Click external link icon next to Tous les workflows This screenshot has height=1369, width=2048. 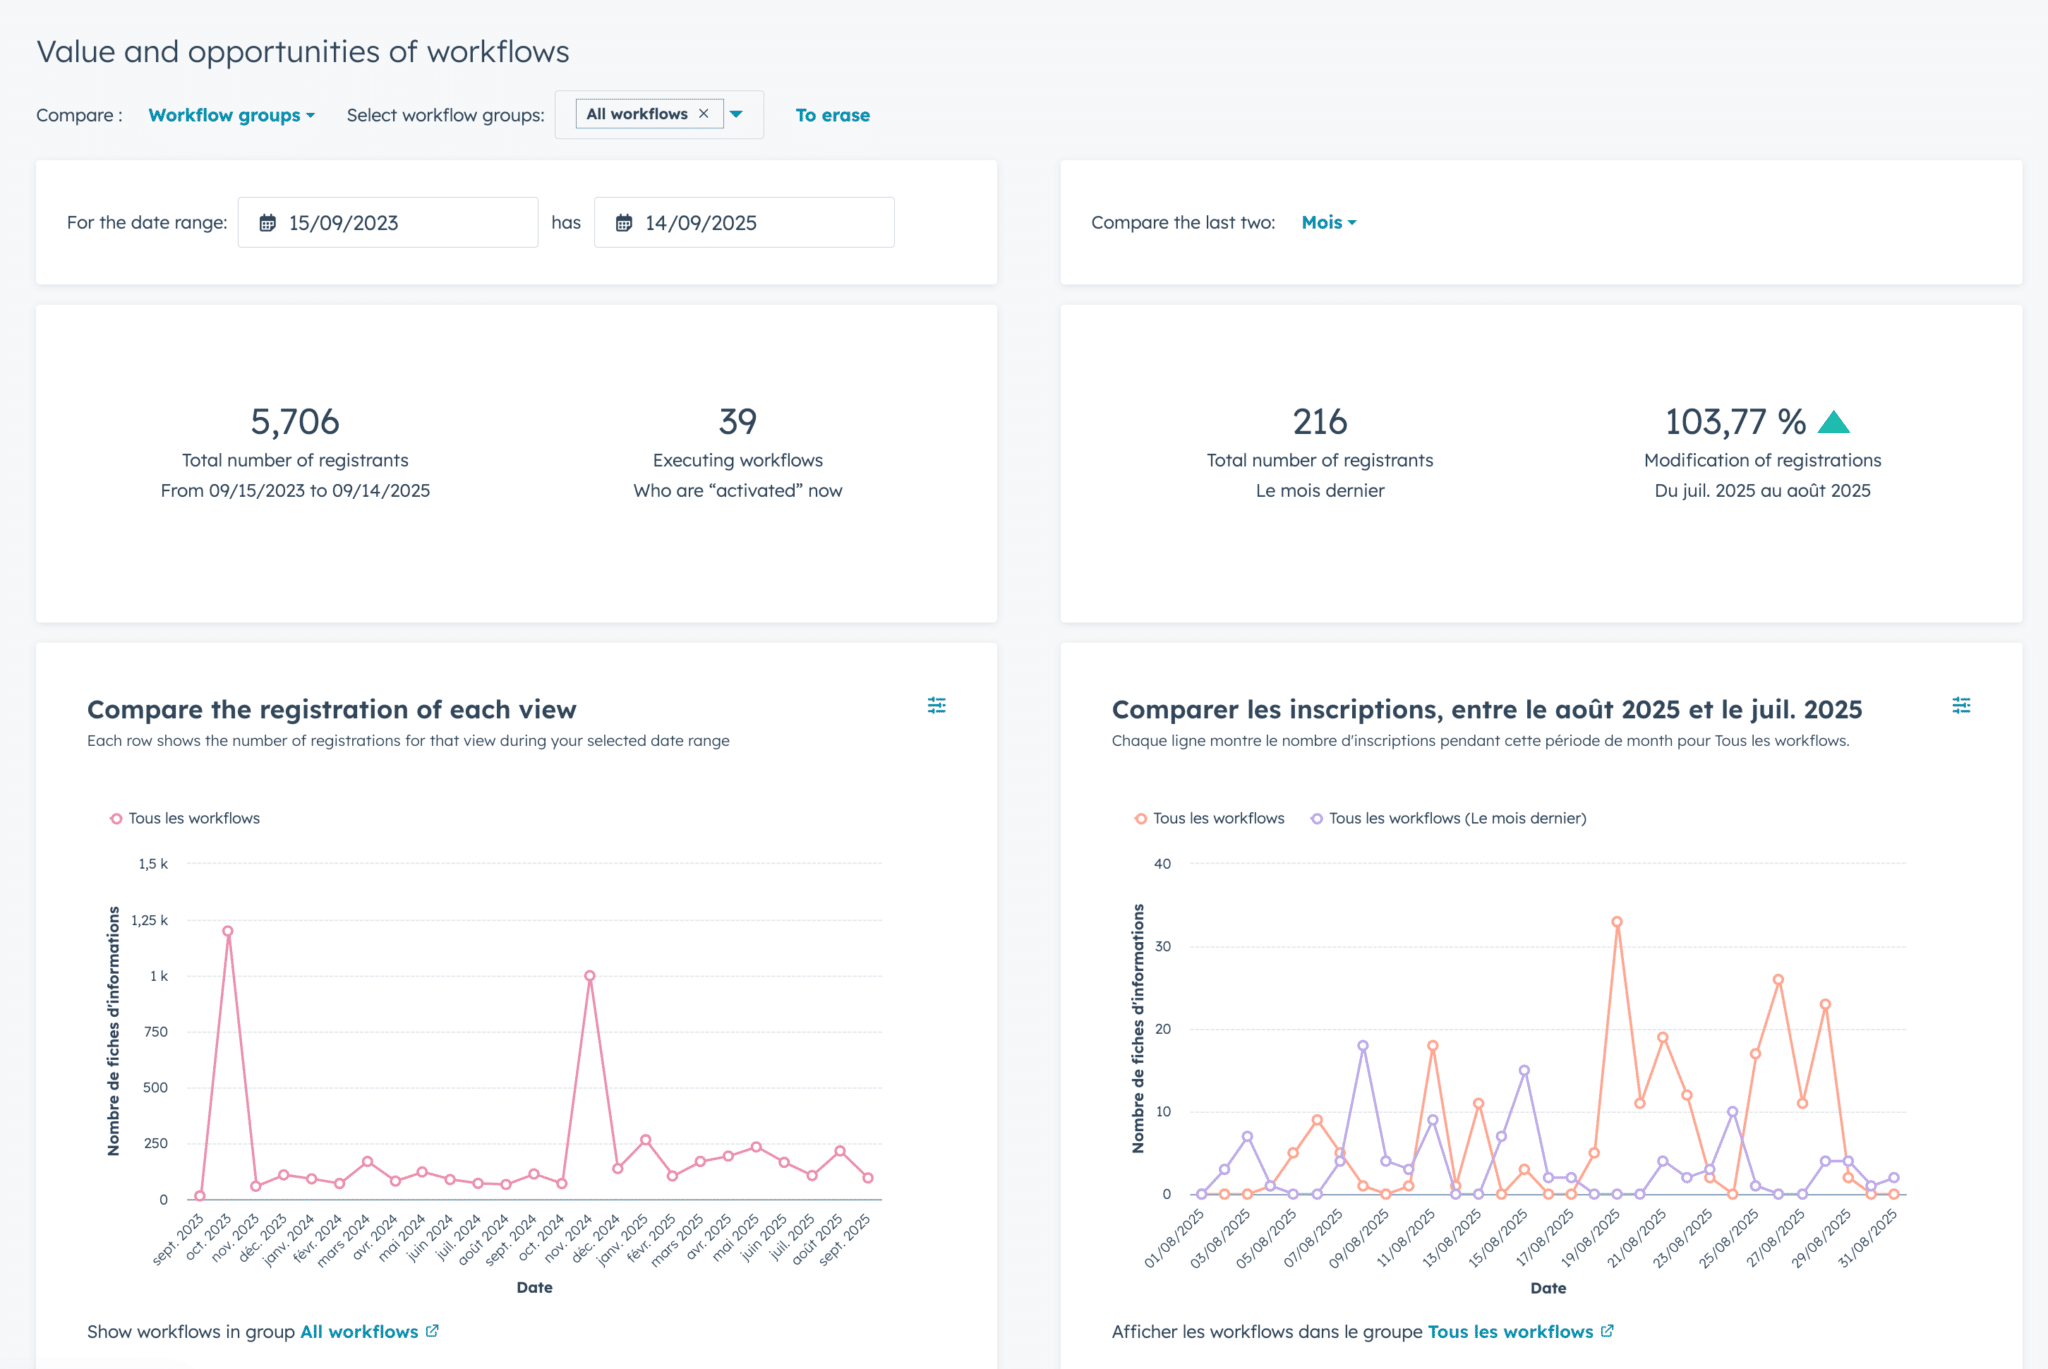(1607, 1331)
